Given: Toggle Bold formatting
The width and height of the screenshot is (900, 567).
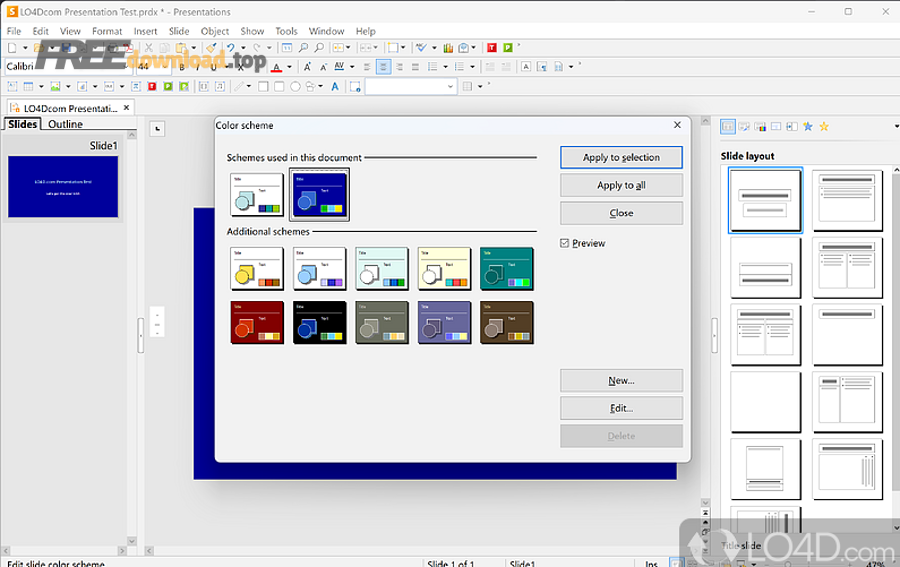Looking at the screenshot, I should 182,67.
